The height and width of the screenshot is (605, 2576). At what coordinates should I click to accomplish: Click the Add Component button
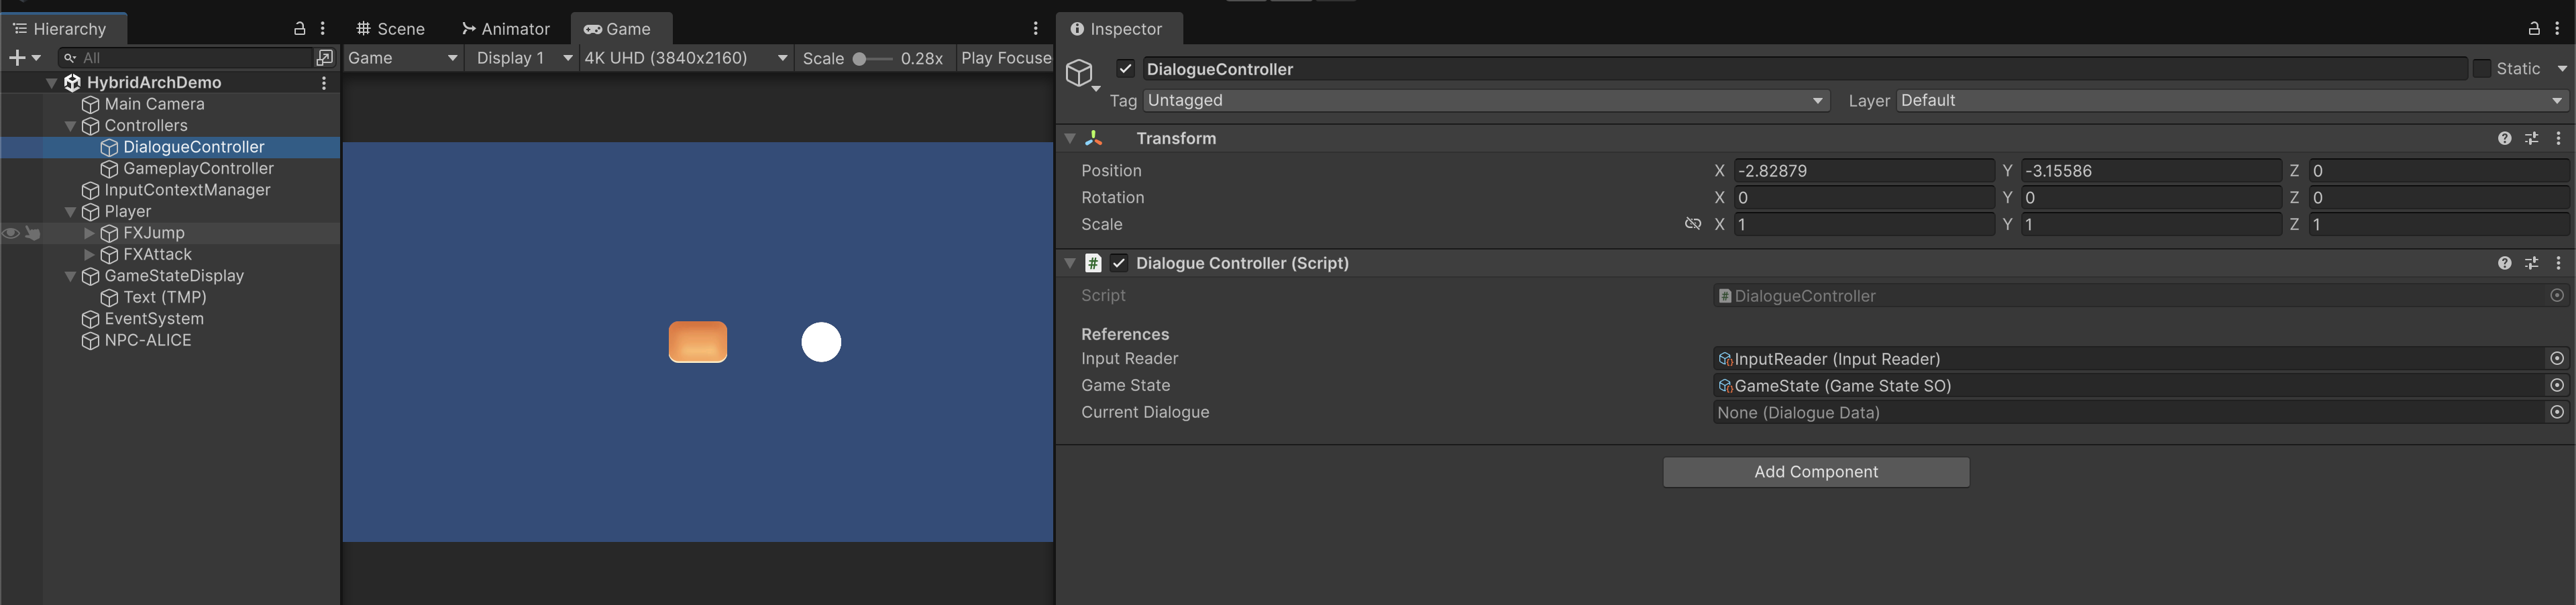pos(1815,472)
